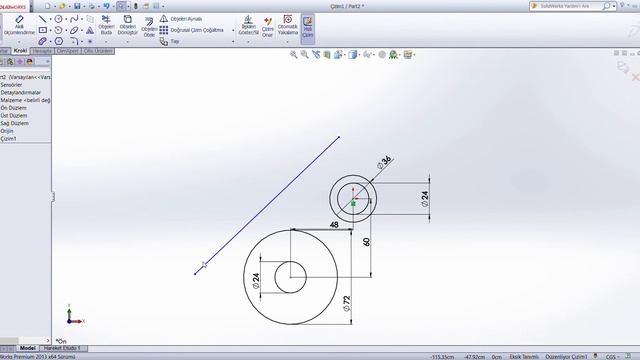Select the Sketch Fillet tool
The width and height of the screenshot is (640, 360).
(74, 41)
